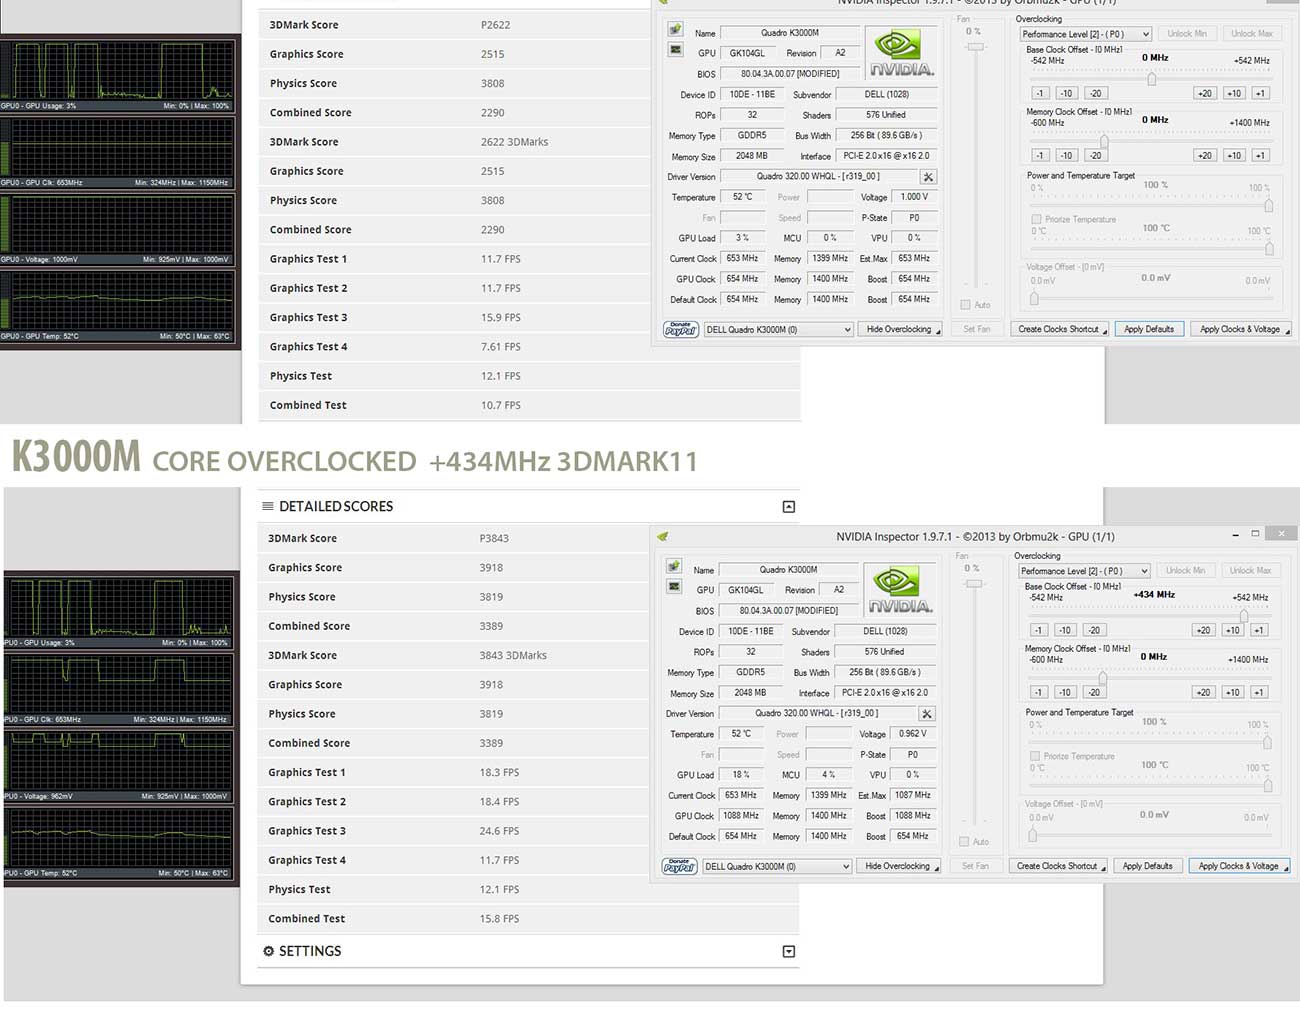Tick the Auto fan checkbox in the stock window

[x=966, y=305]
